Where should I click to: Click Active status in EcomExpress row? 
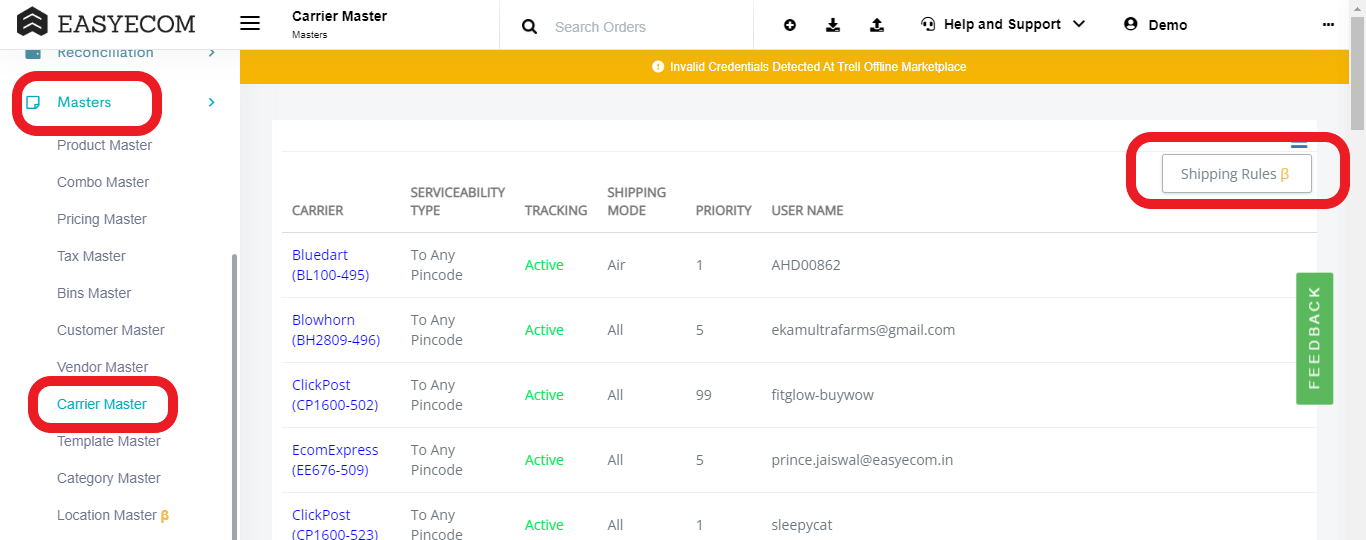(x=544, y=460)
